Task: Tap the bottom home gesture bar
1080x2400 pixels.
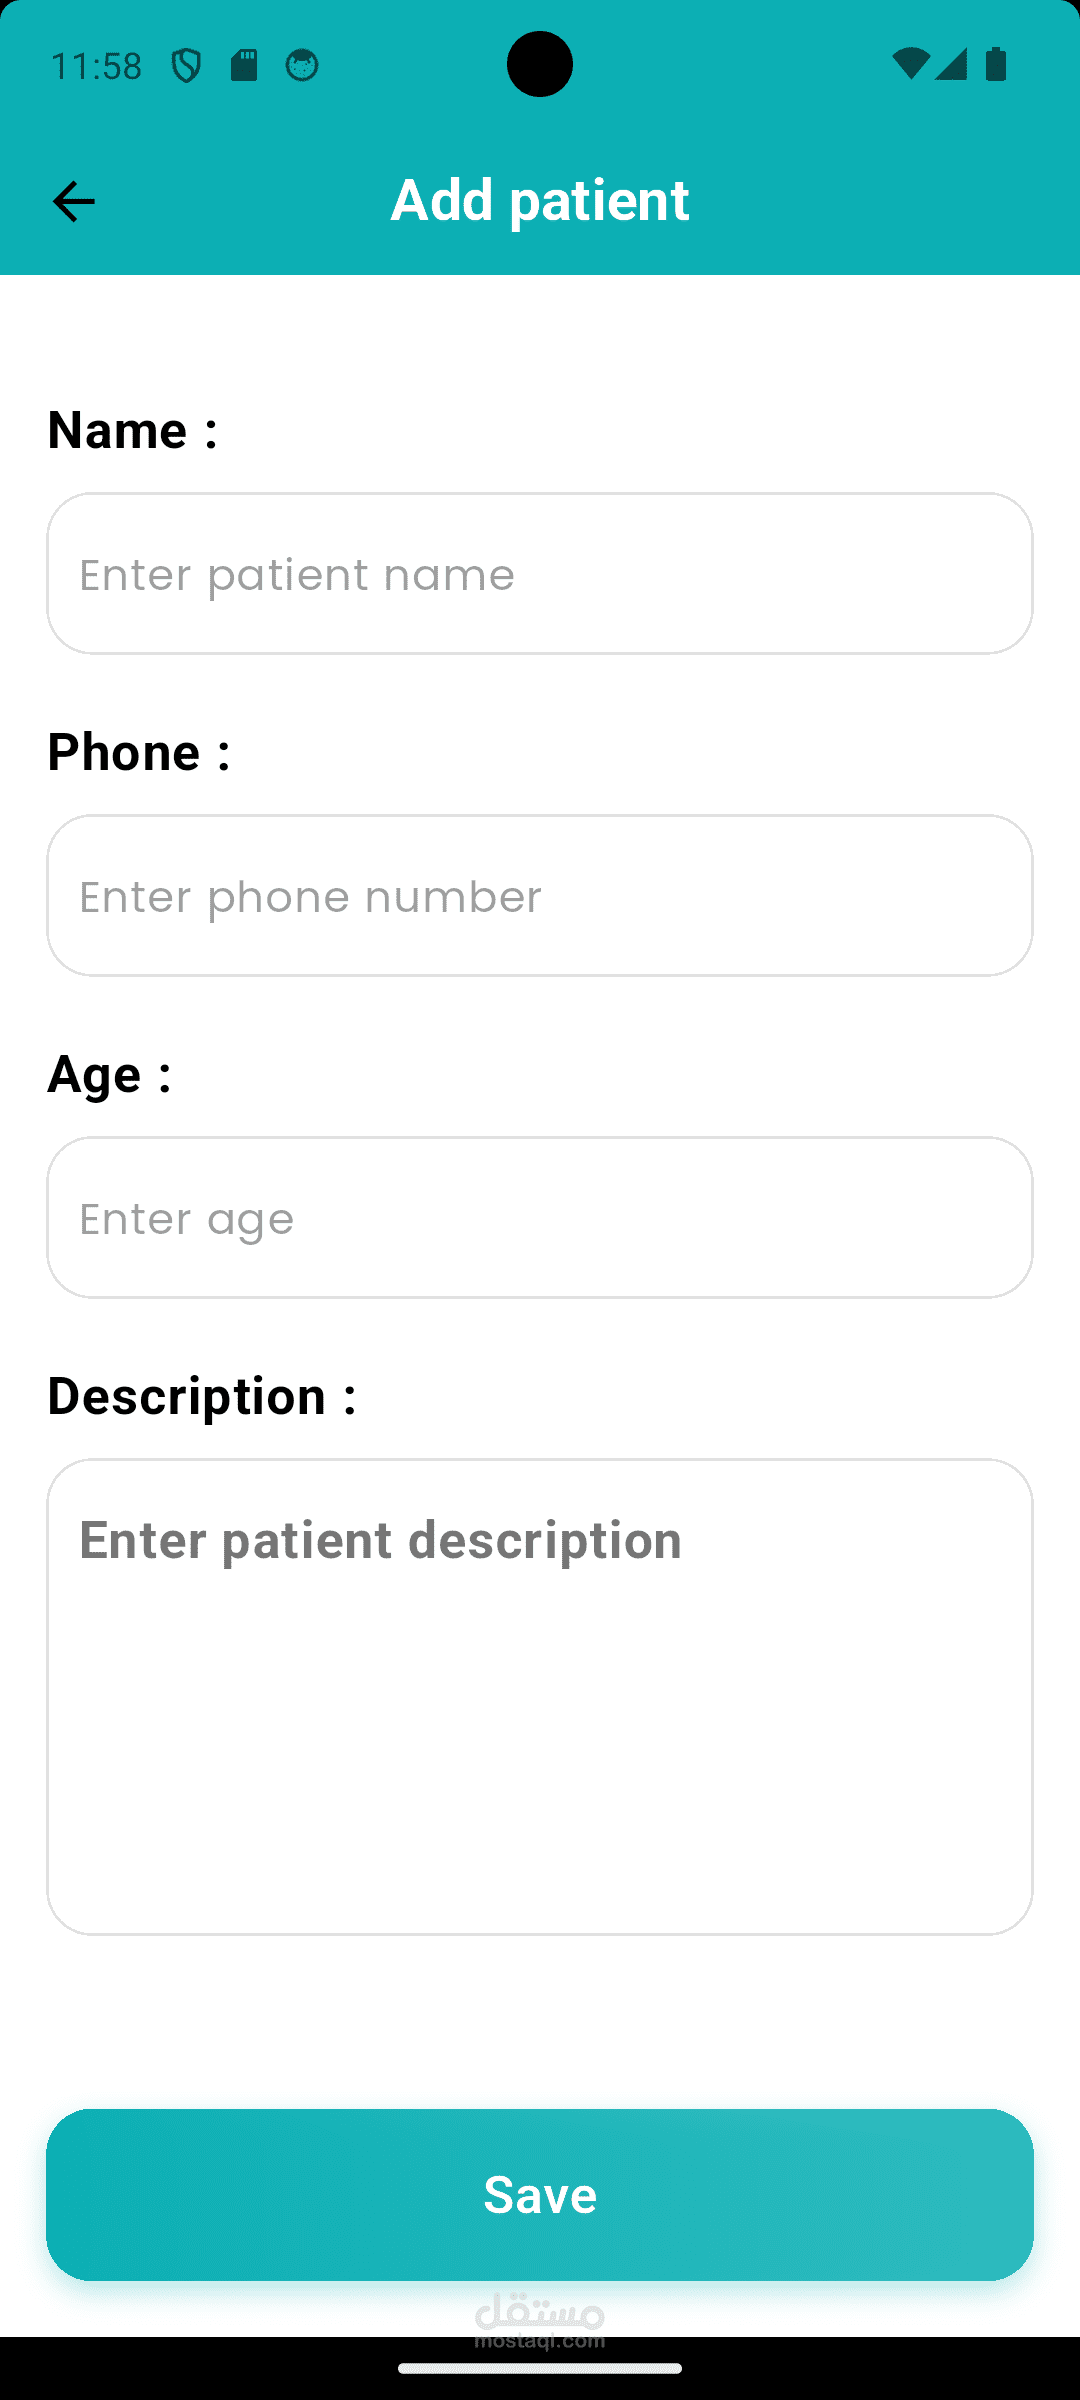Action: (540, 2368)
